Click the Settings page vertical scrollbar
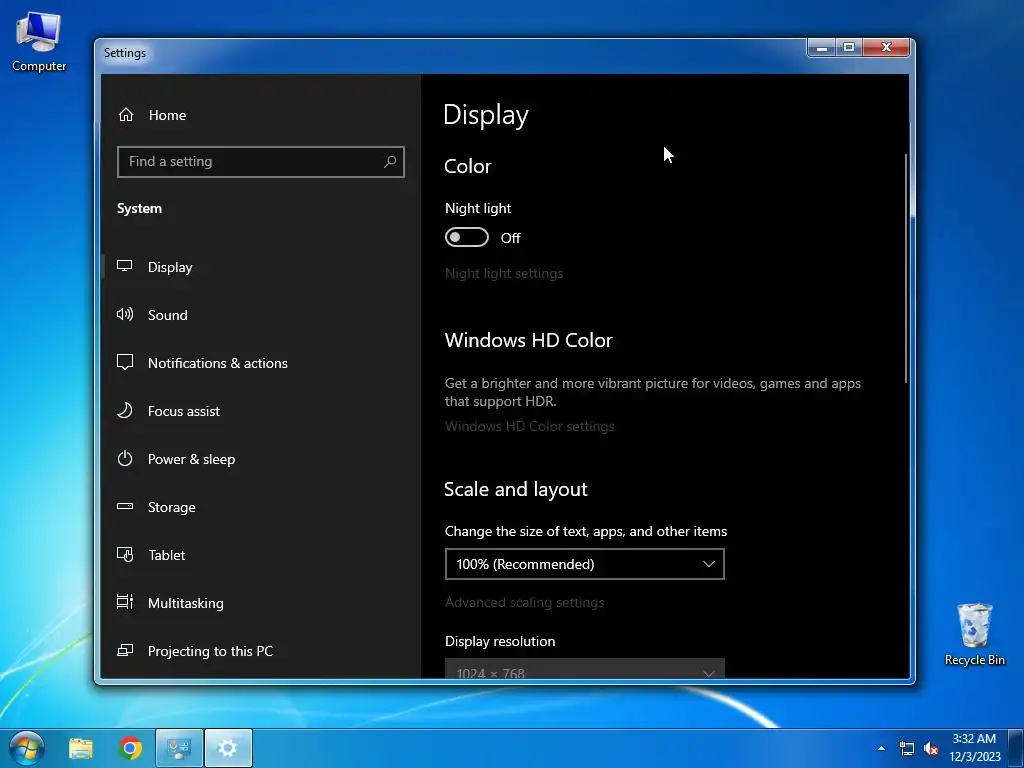 pos(906,268)
